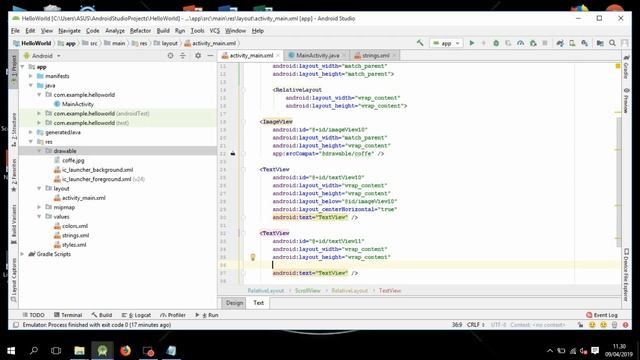Toggle the 1: Project tool window stripe
The image size is (640, 360).
coord(13,70)
